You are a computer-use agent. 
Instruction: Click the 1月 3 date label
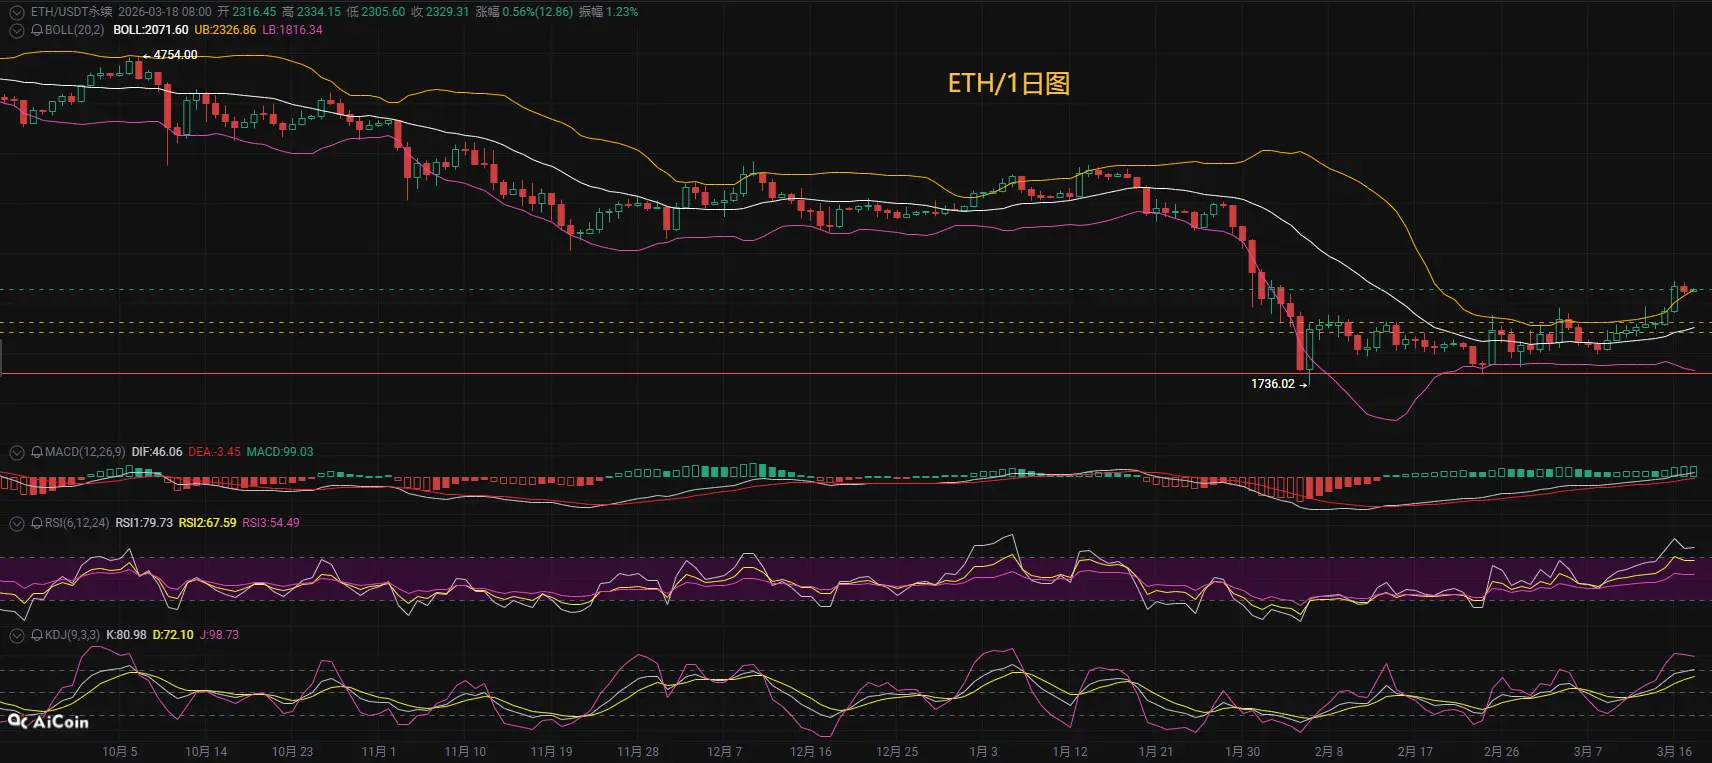click(x=983, y=752)
